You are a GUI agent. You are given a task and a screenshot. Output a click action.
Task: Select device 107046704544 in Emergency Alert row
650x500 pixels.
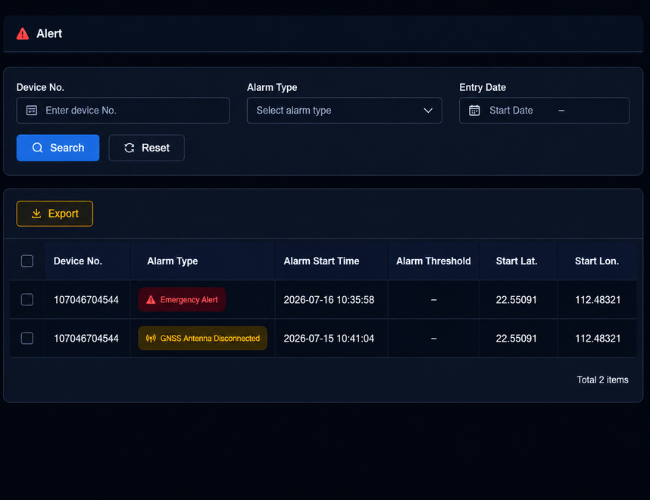point(86,300)
